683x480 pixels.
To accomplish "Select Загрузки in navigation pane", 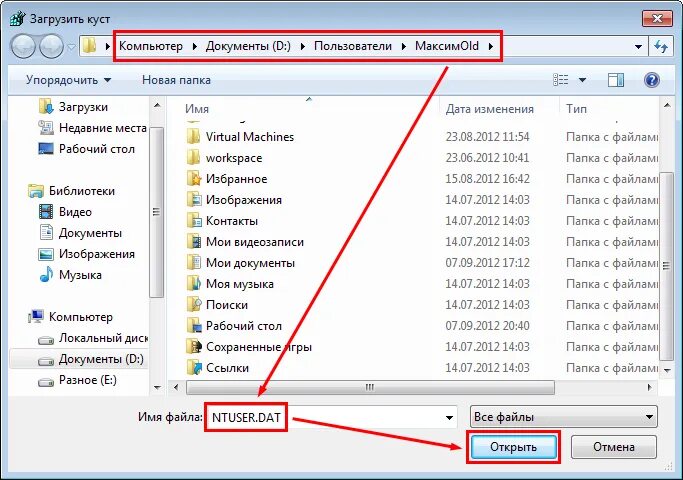I will click(73, 107).
